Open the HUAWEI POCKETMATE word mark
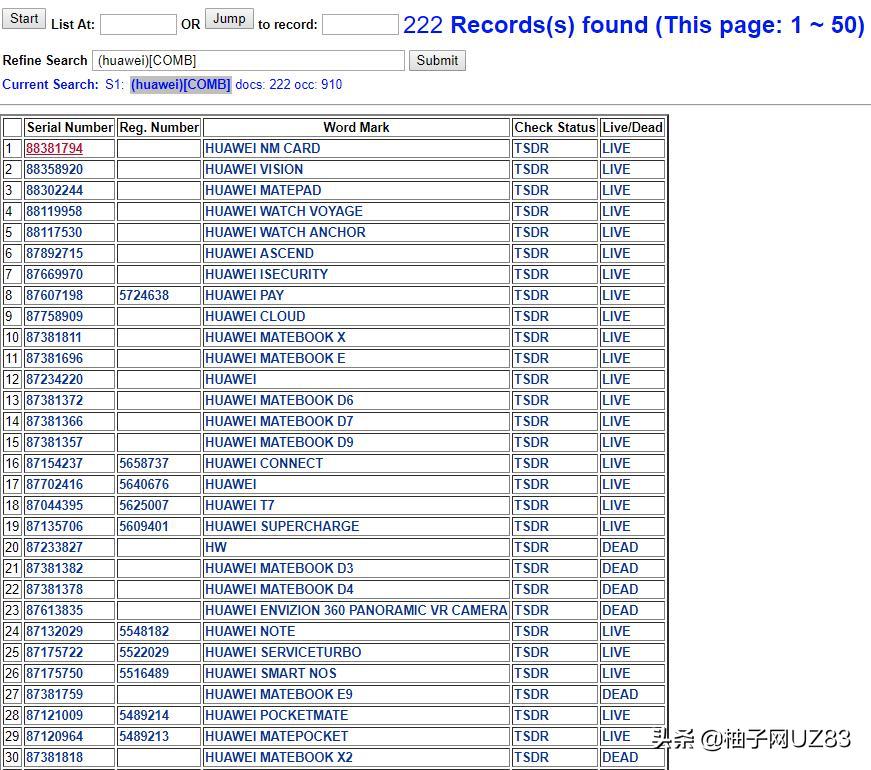The image size is (871, 770). 276,716
